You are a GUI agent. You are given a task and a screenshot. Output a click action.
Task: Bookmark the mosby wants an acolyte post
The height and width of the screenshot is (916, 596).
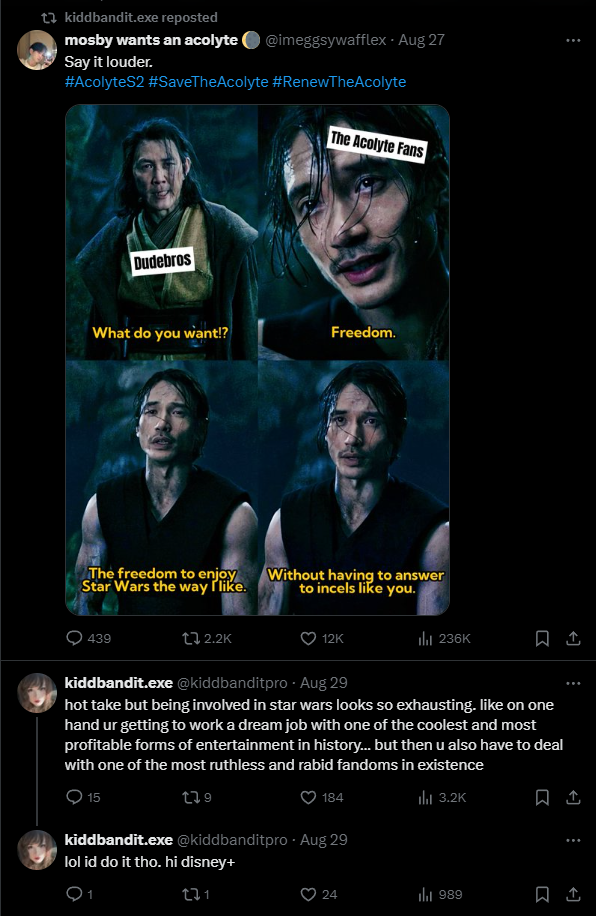(x=542, y=638)
